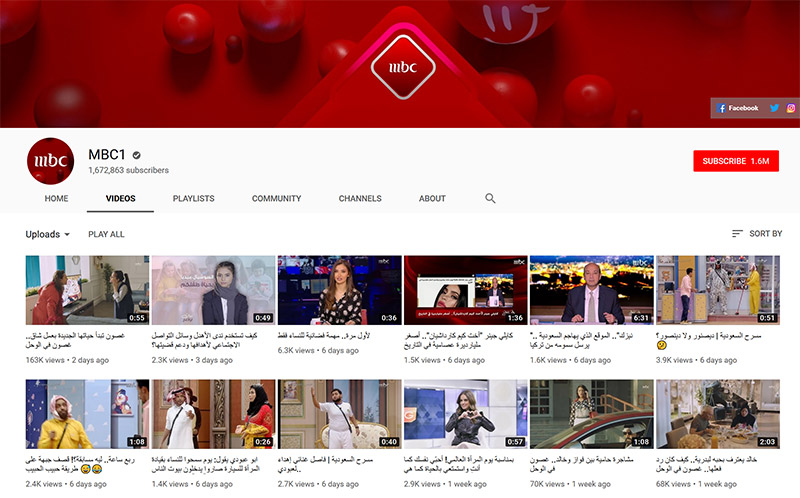Click title of video with 1.5K views
This screenshot has height=498, width=800.
tap(458, 340)
